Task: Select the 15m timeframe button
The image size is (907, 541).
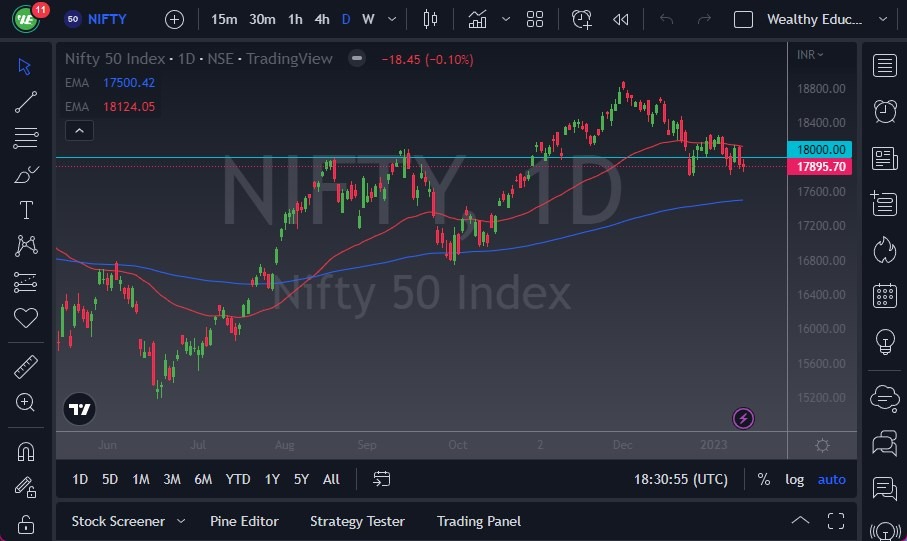Action: [224, 19]
